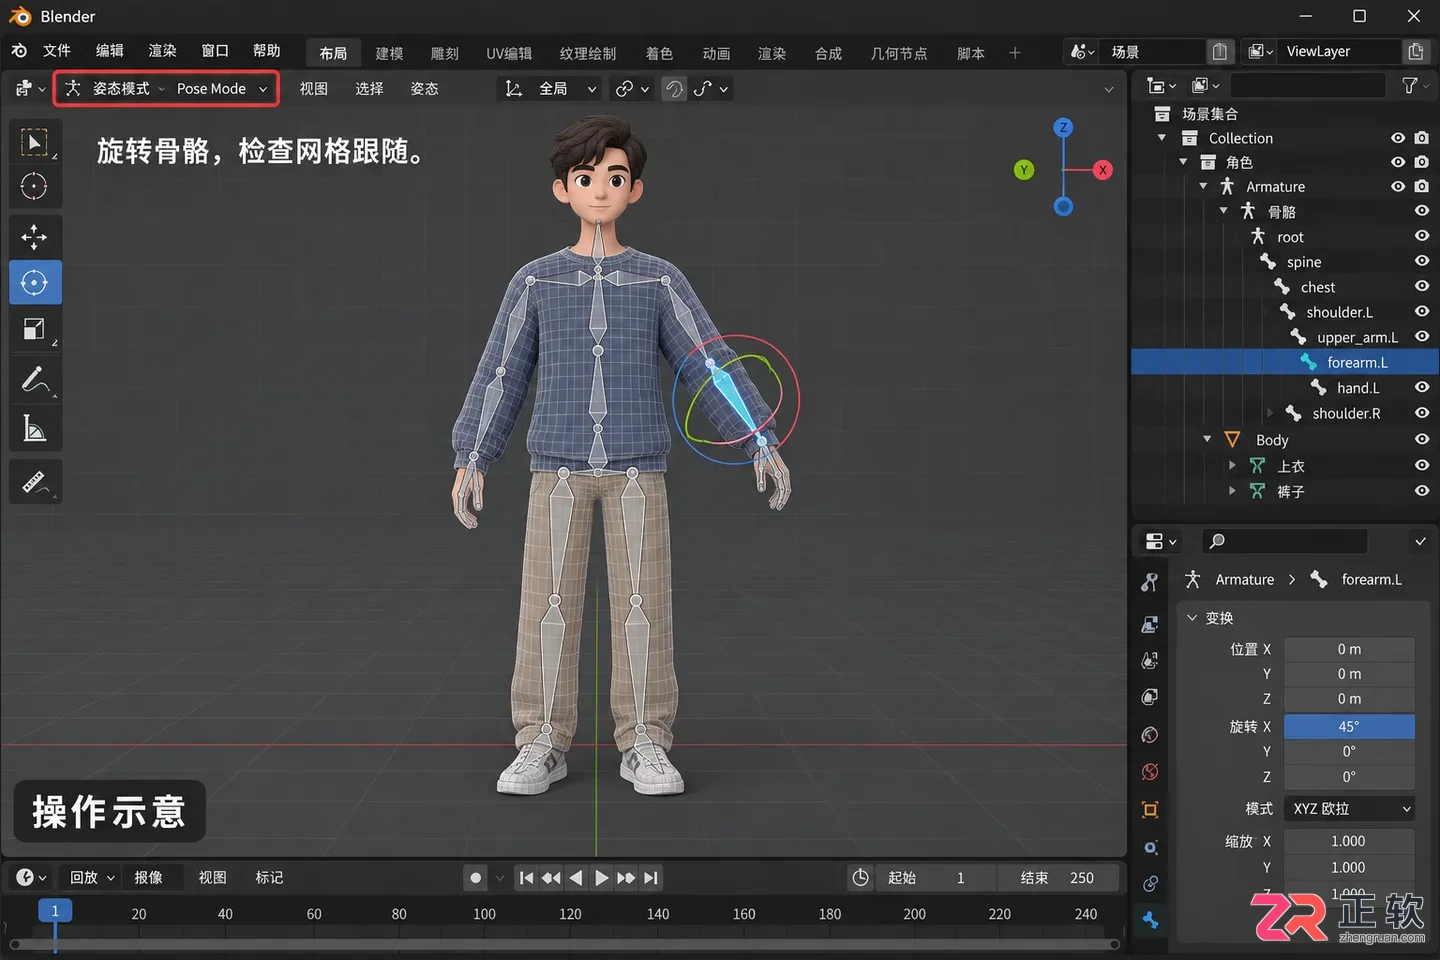1440x960 pixels.
Task: Toggle the auto keying record button
Action: point(476,878)
